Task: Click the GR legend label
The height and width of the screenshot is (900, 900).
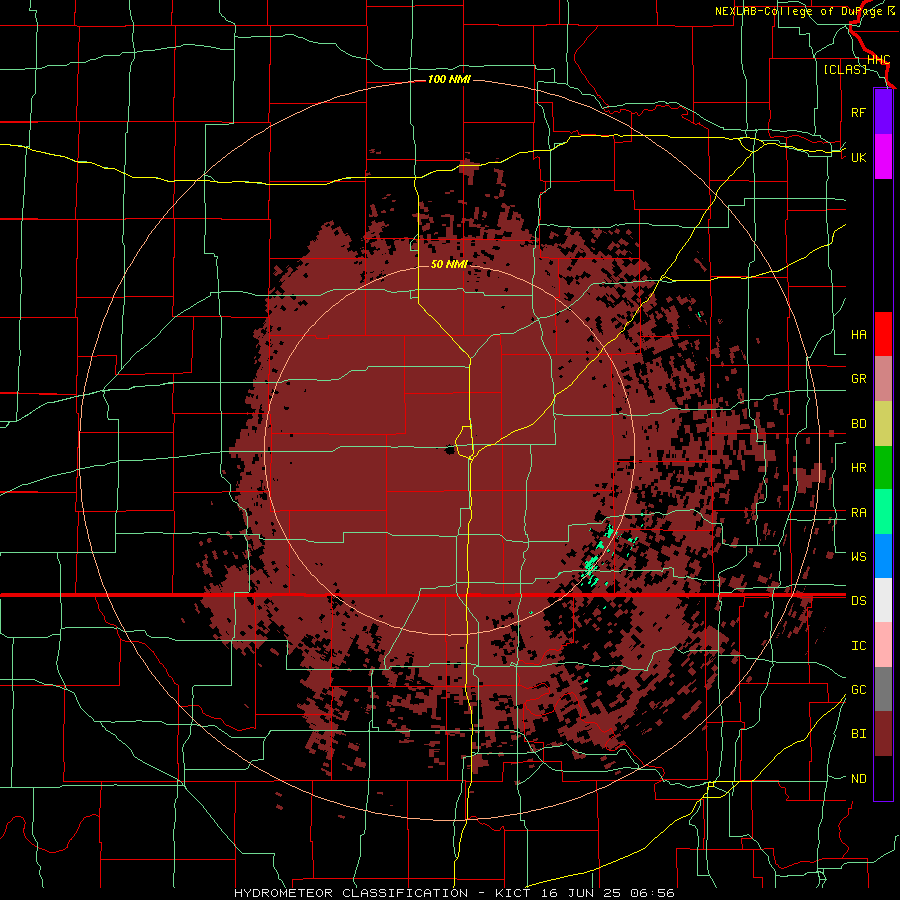Action: tap(858, 379)
